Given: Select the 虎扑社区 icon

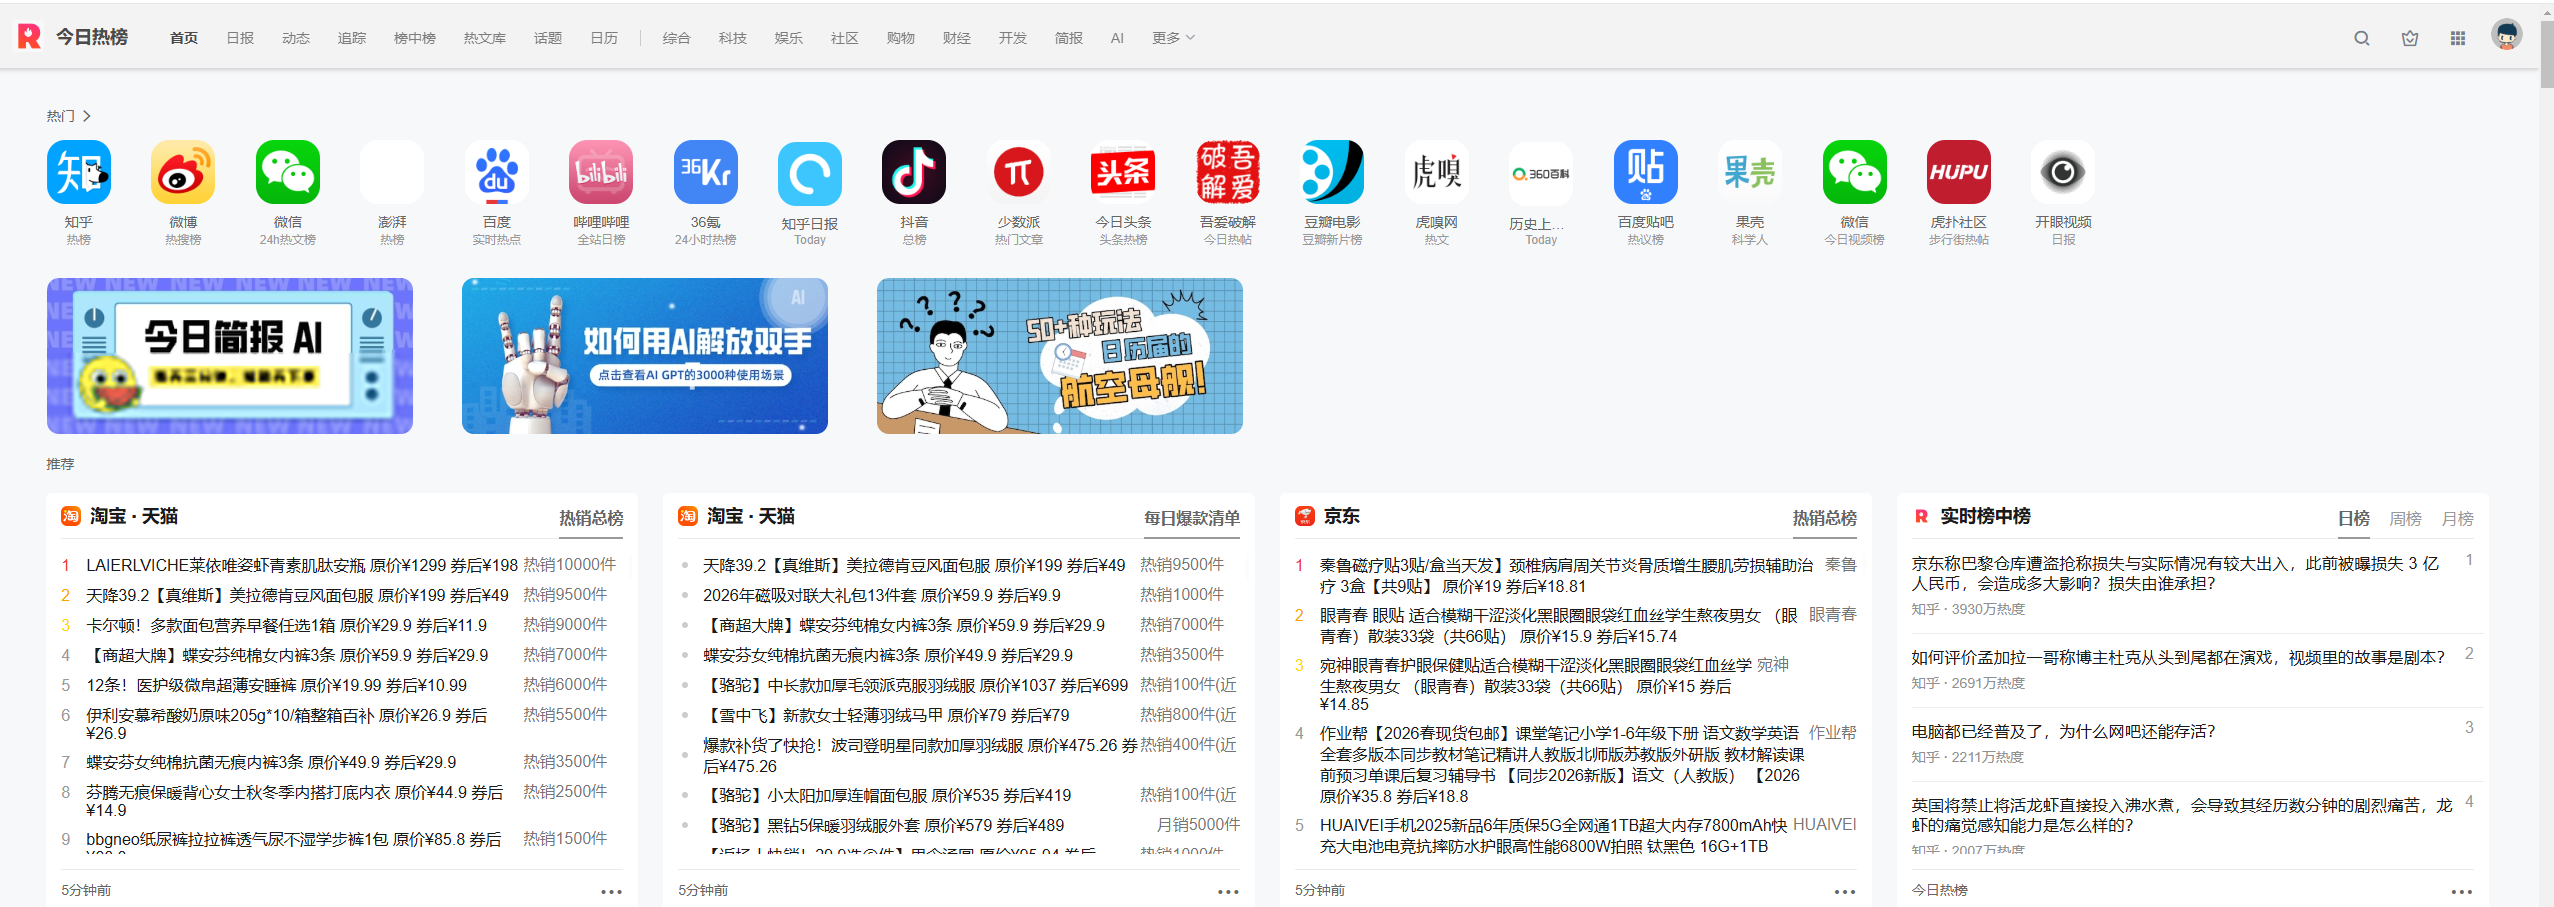Looking at the screenshot, I should click(x=1959, y=172).
